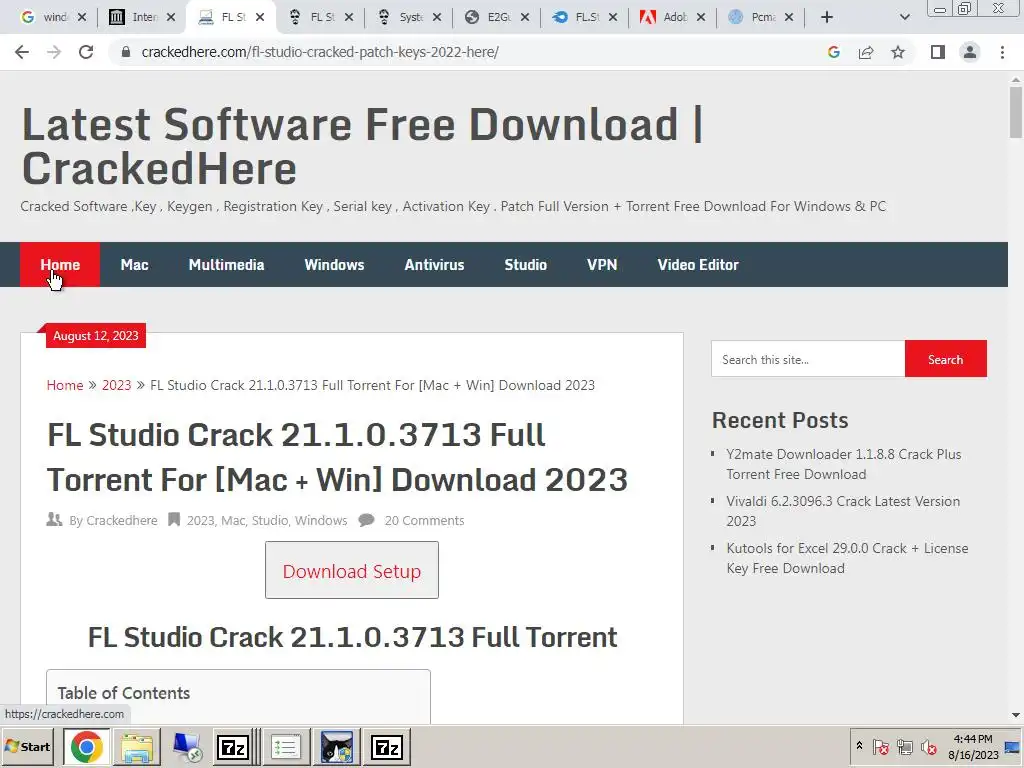Click the Action Center flag icon in the tray

[880, 746]
